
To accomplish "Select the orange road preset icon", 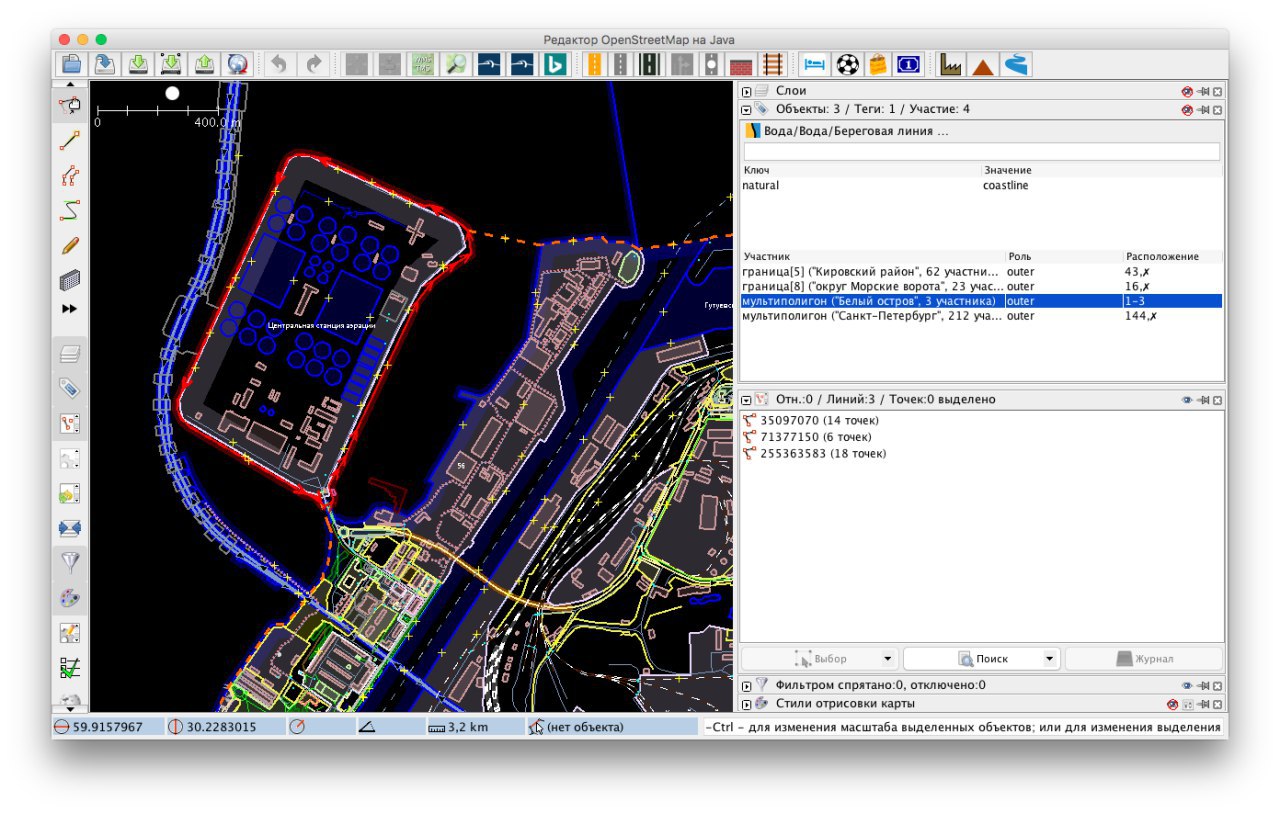I will 596,64.
